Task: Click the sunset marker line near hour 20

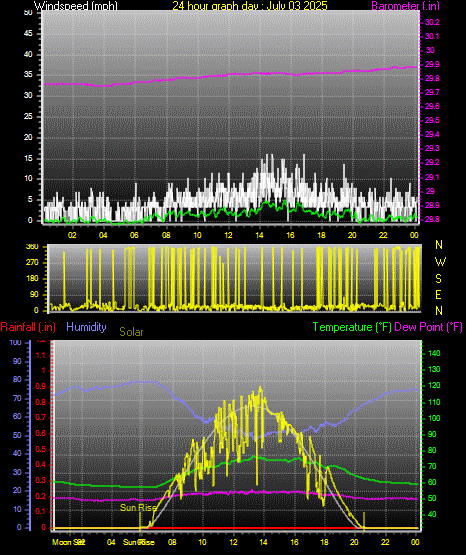Action: click(x=364, y=520)
